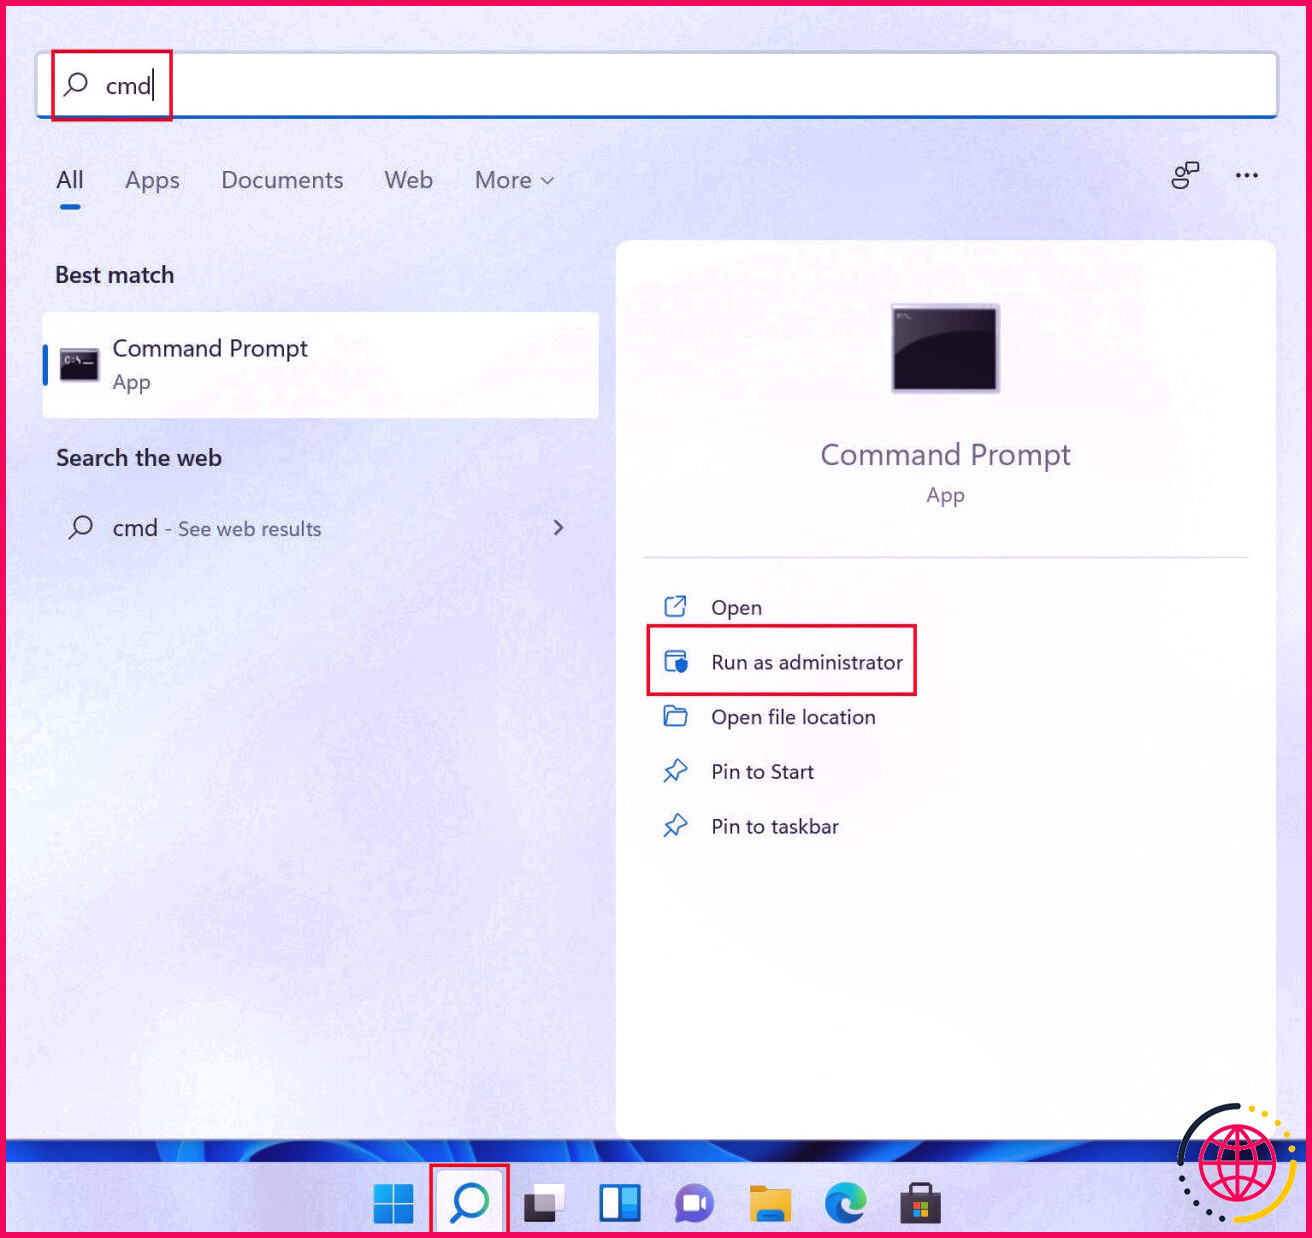The image size is (1312, 1238).
Task: Launch Microsoft Edge from taskbar
Action: click(x=846, y=1203)
